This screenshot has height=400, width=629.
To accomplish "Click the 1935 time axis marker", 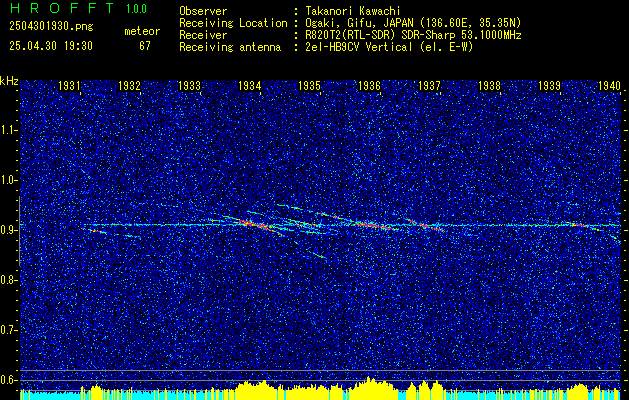I will tap(309, 85).
